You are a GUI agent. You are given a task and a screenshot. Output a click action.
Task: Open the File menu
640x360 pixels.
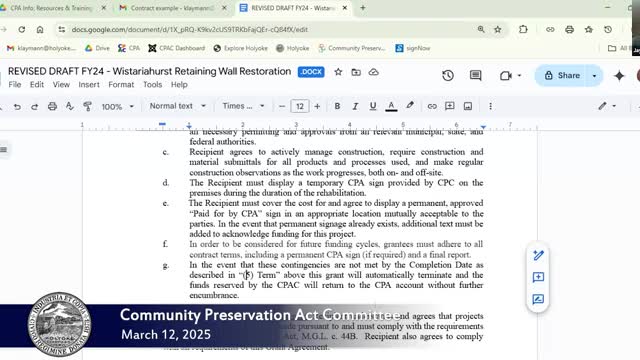click(15, 84)
